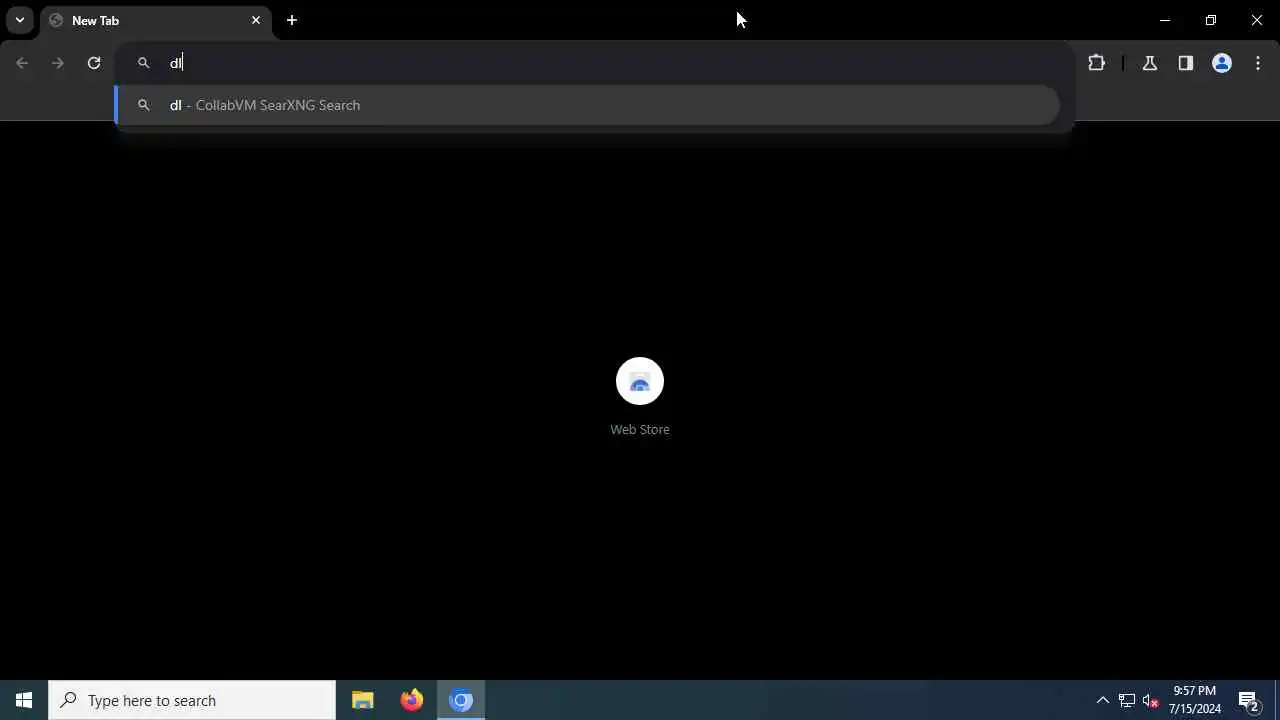The width and height of the screenshot is (1280, 720).
Task: Open File Explorer from taskbar
Action: point(363,700)
